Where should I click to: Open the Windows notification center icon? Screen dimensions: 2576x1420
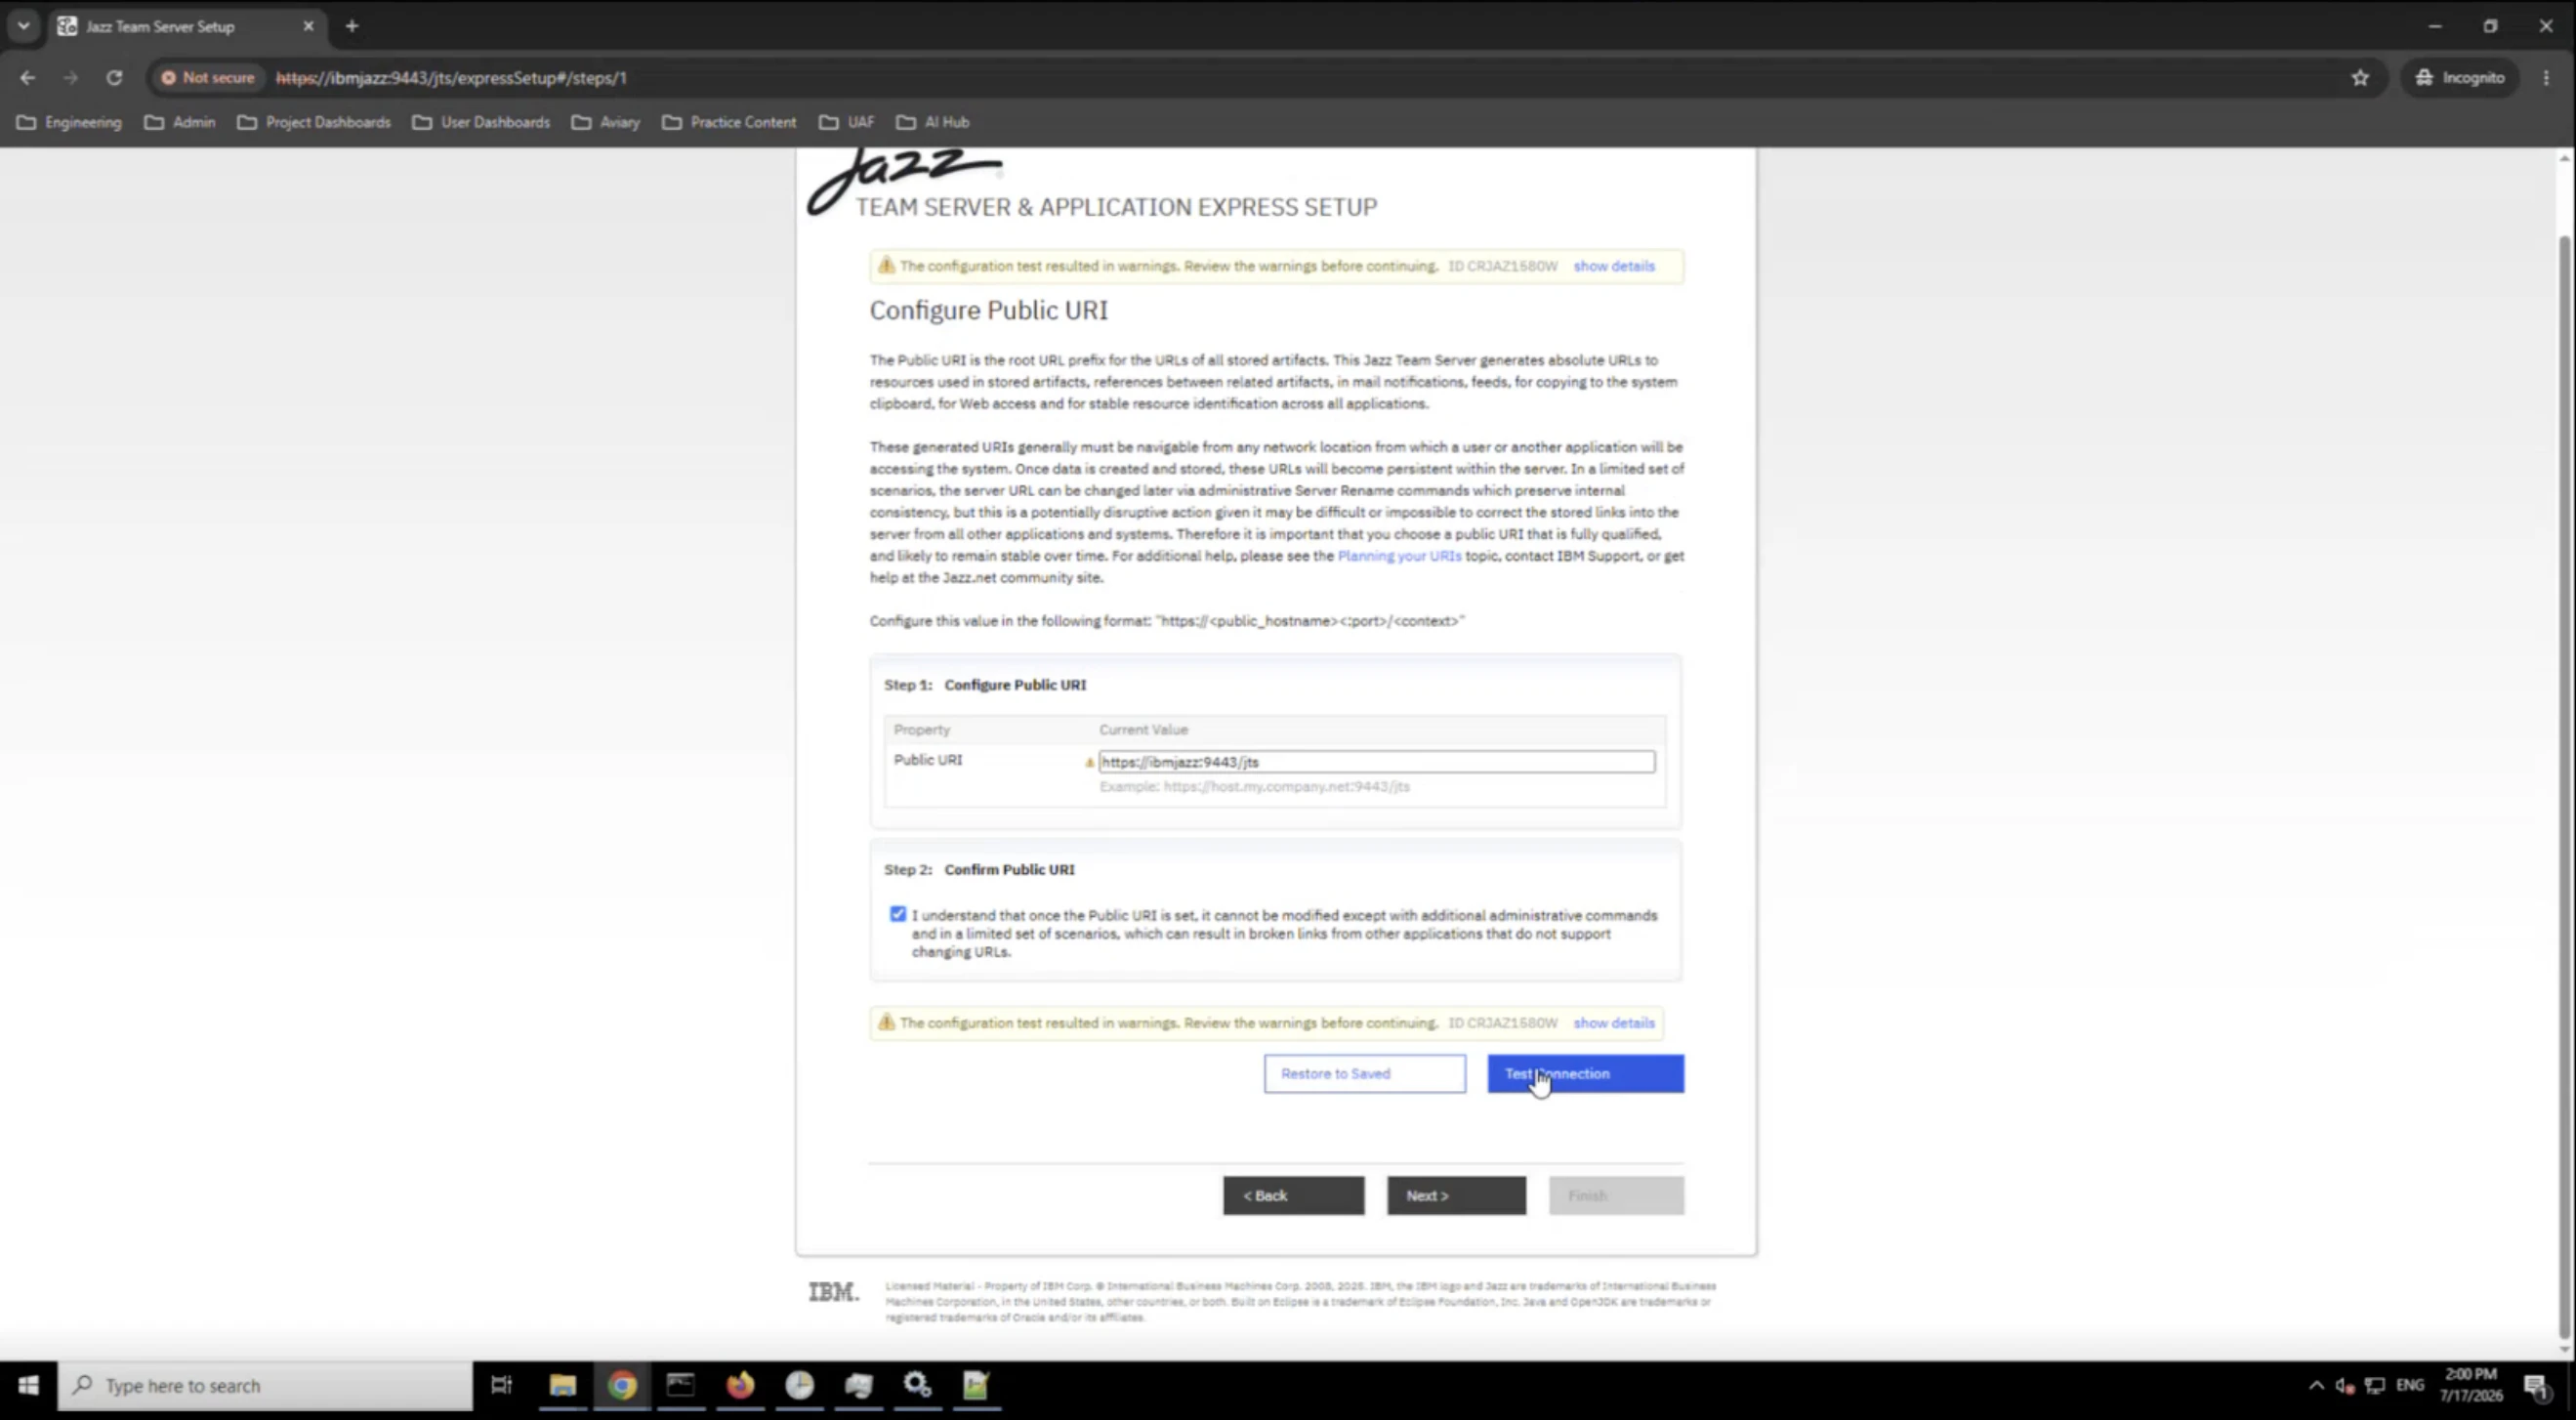point(2536,1386)
